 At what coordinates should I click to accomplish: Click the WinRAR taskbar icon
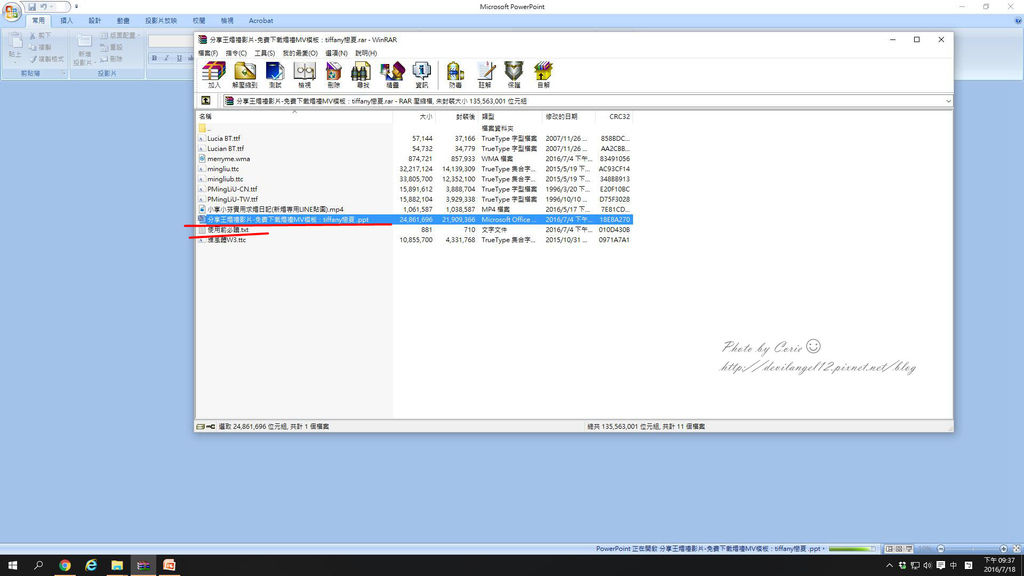[143, 566]
